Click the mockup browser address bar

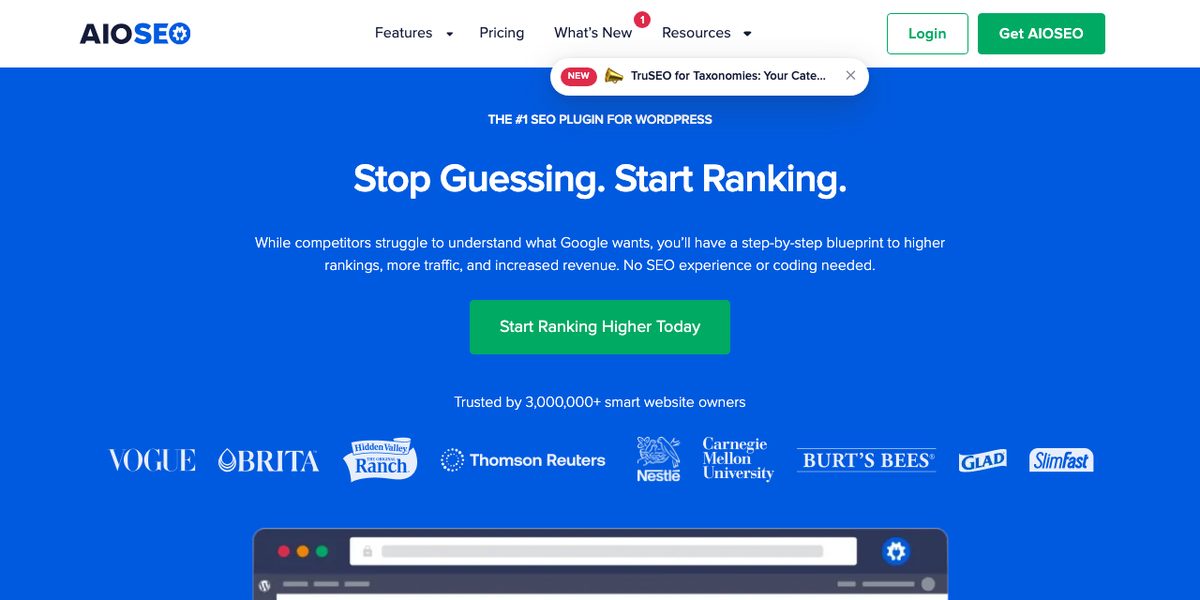coord(603,551)
